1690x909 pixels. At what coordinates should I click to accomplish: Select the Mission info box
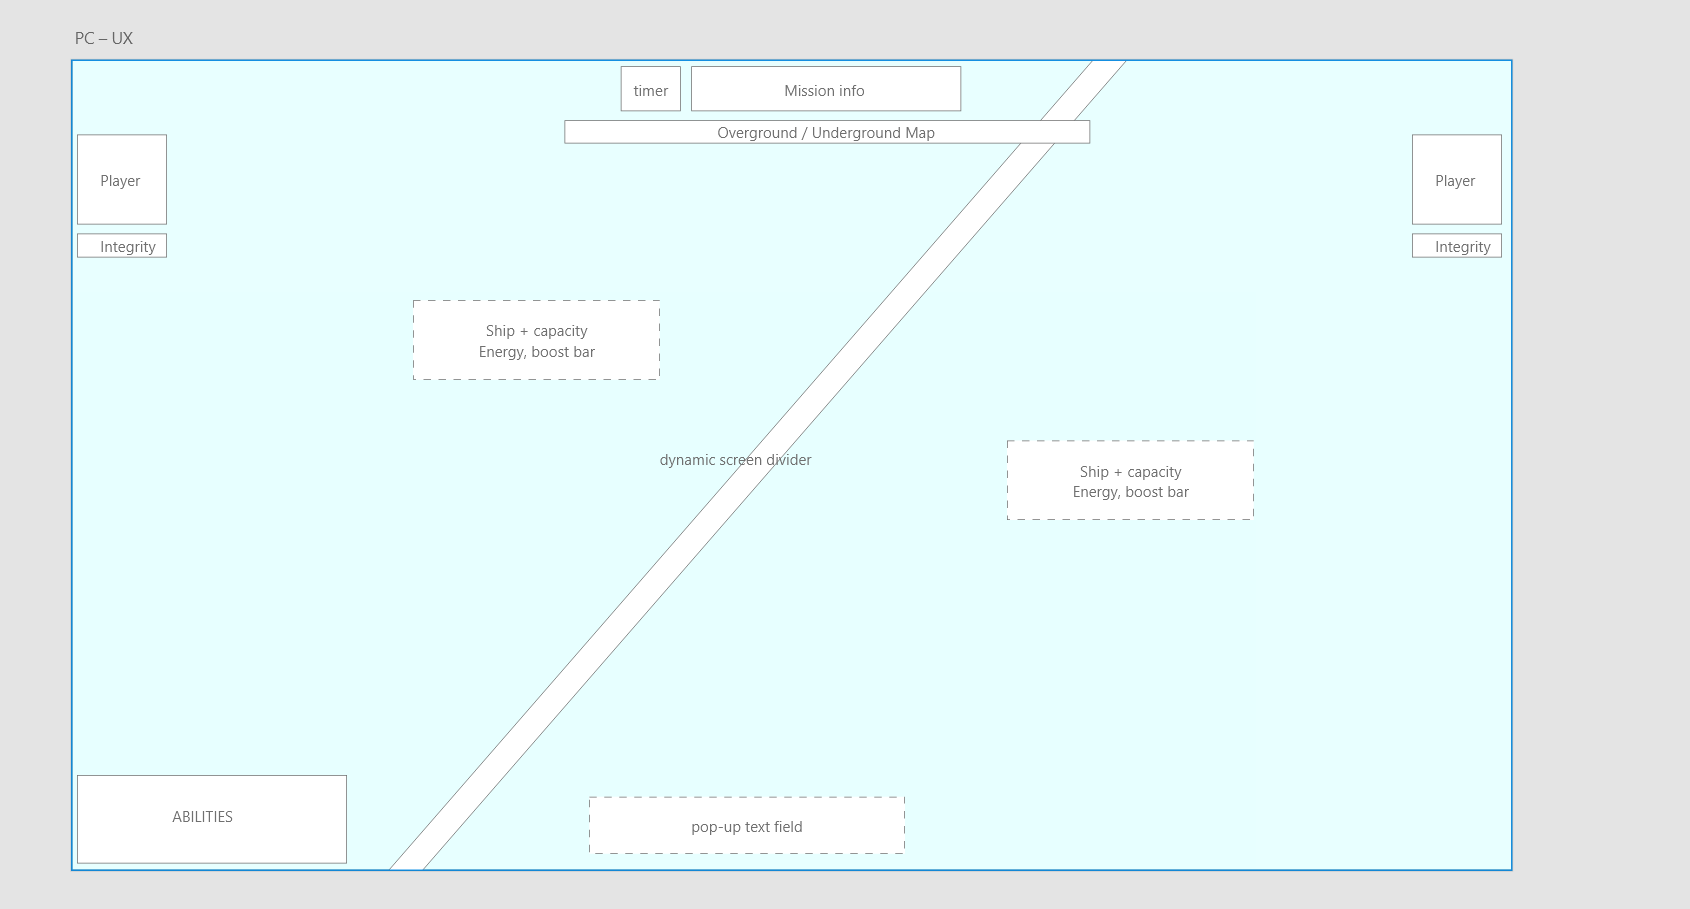[825, 90]
